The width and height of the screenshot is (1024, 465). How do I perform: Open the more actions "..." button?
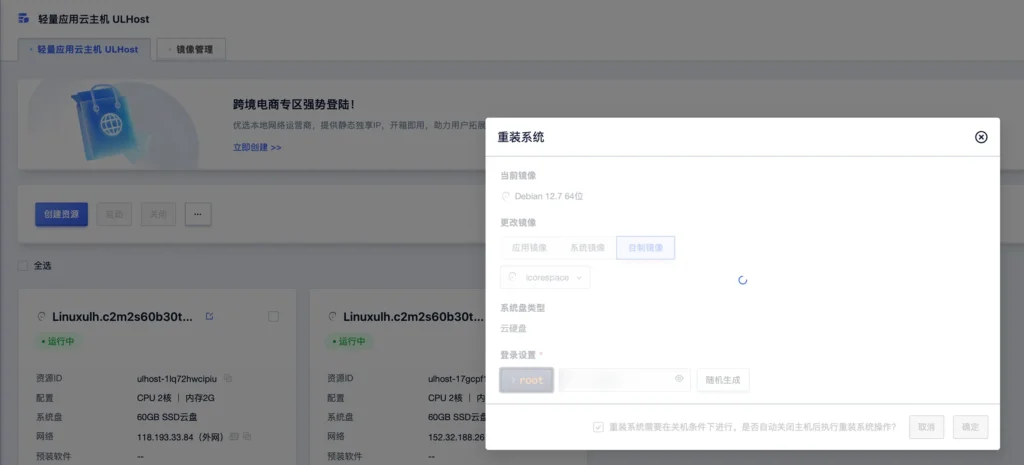click(x=198, y=214)
